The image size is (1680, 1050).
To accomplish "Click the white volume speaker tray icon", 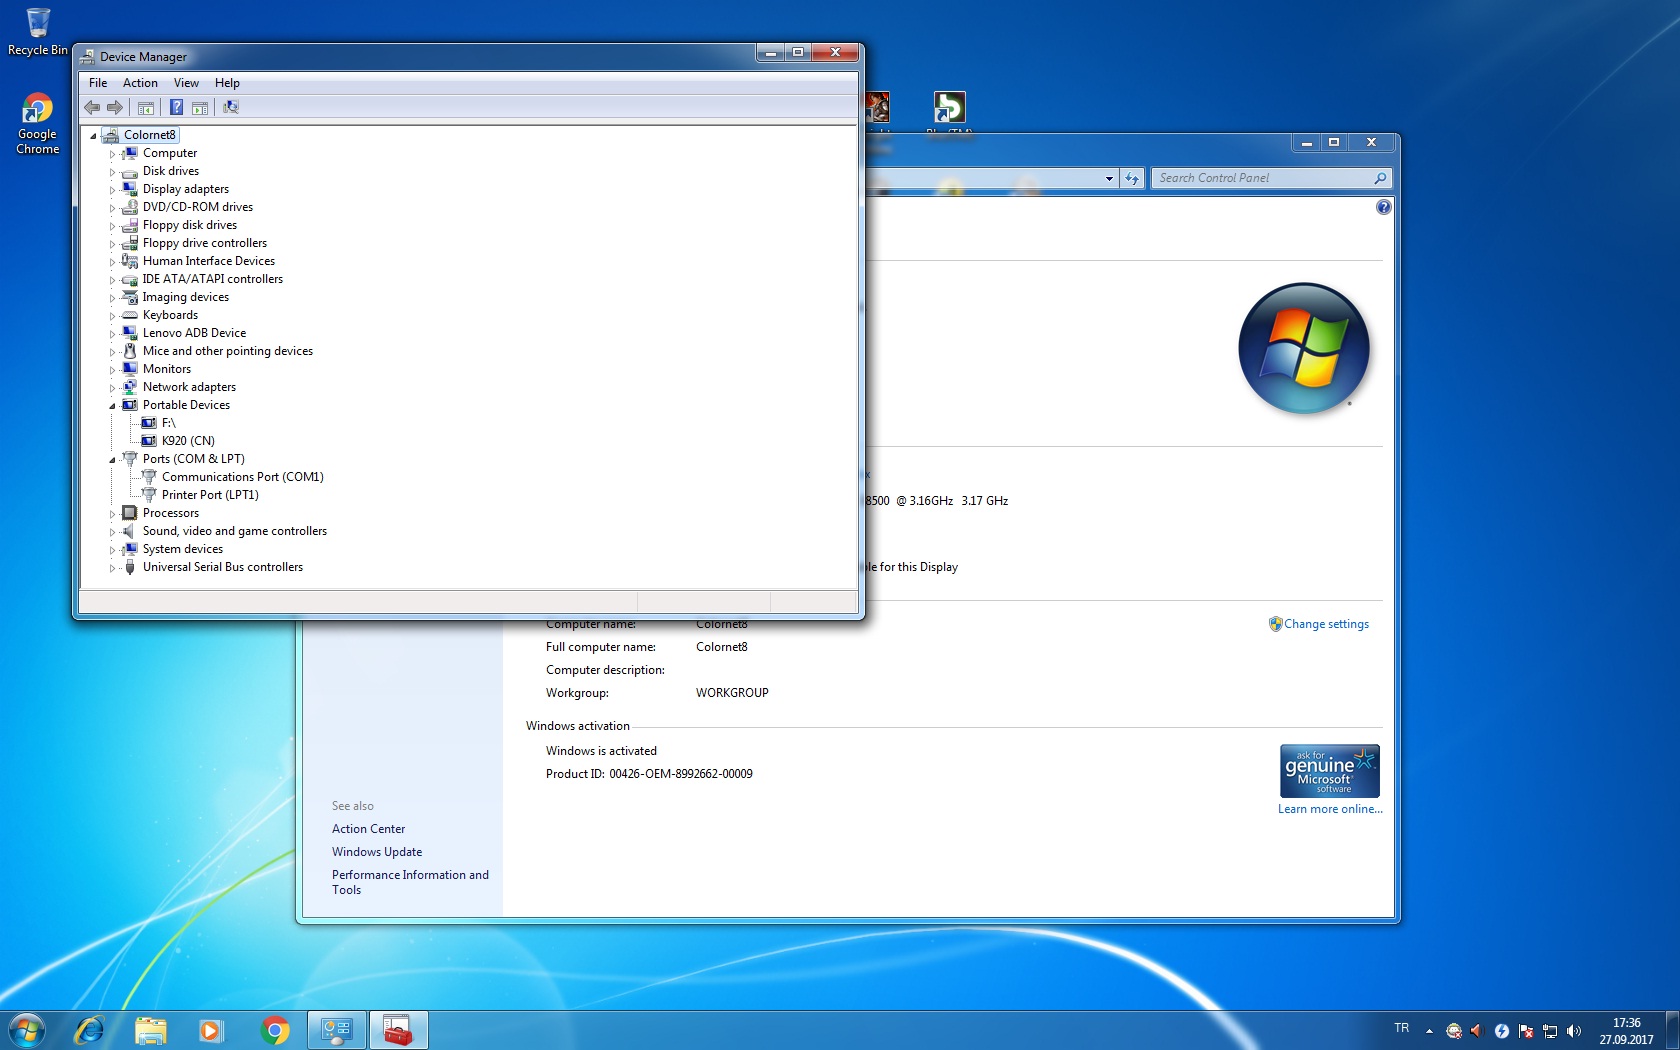I will coord(1574,1031).
